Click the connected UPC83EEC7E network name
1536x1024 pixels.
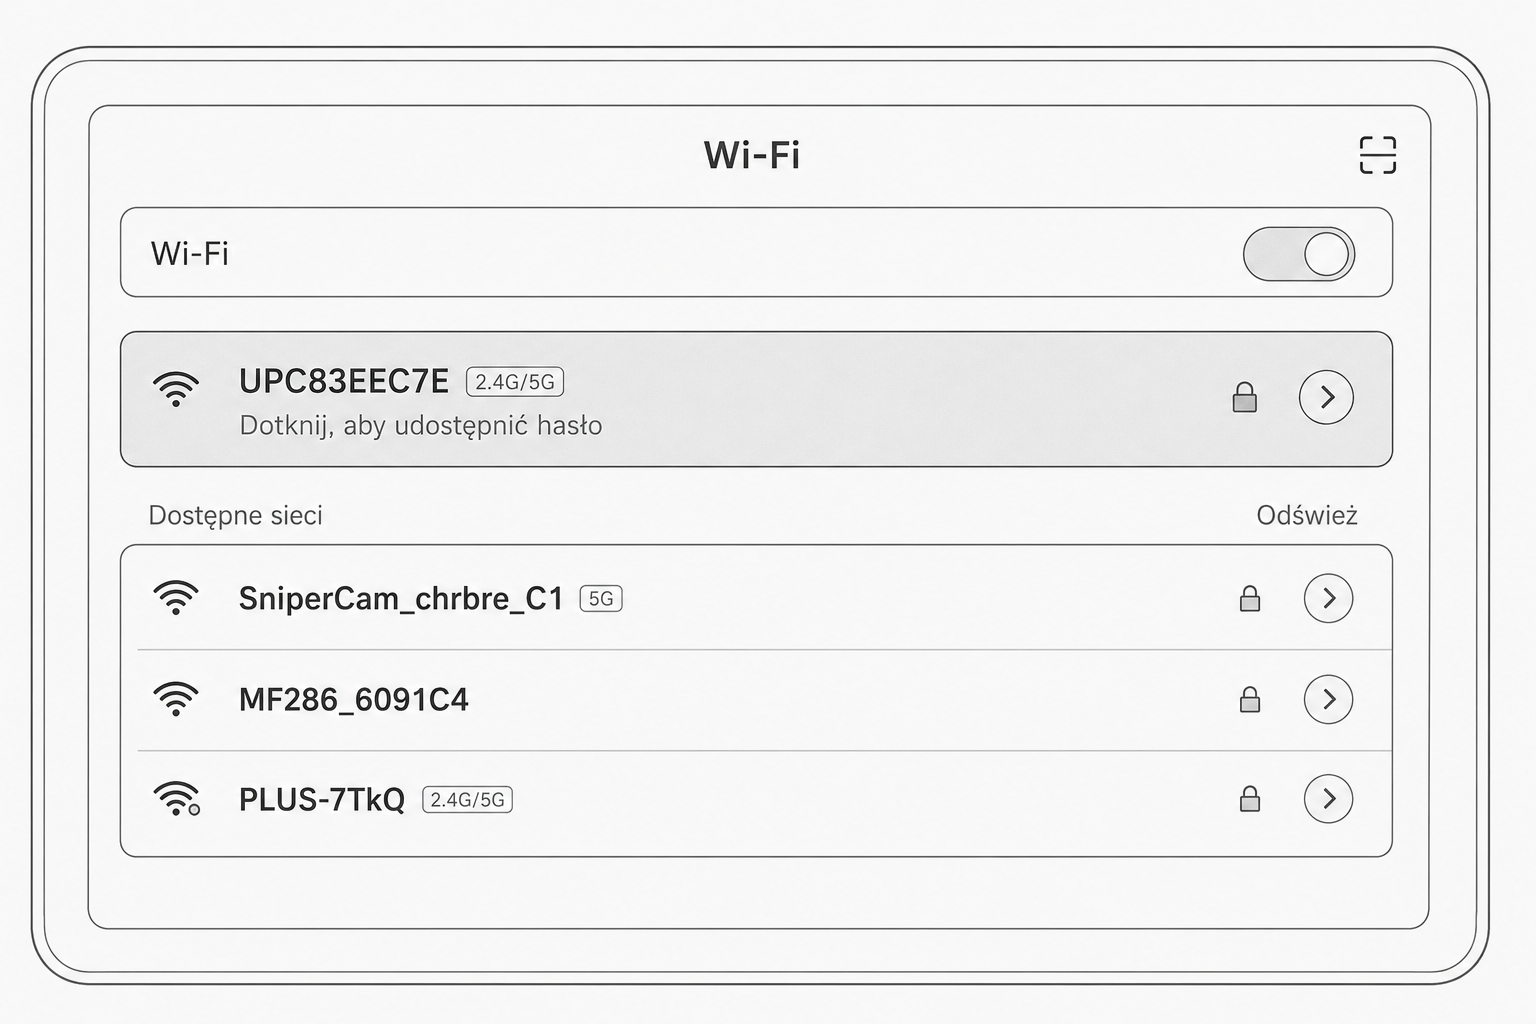click(344, 381)
